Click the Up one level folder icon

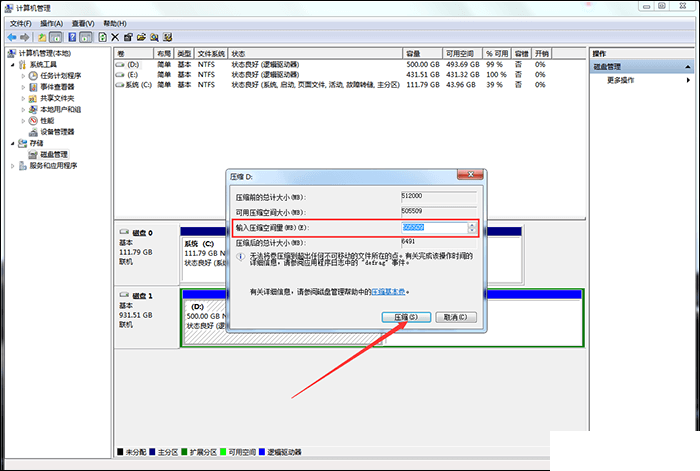pos(42,38)
